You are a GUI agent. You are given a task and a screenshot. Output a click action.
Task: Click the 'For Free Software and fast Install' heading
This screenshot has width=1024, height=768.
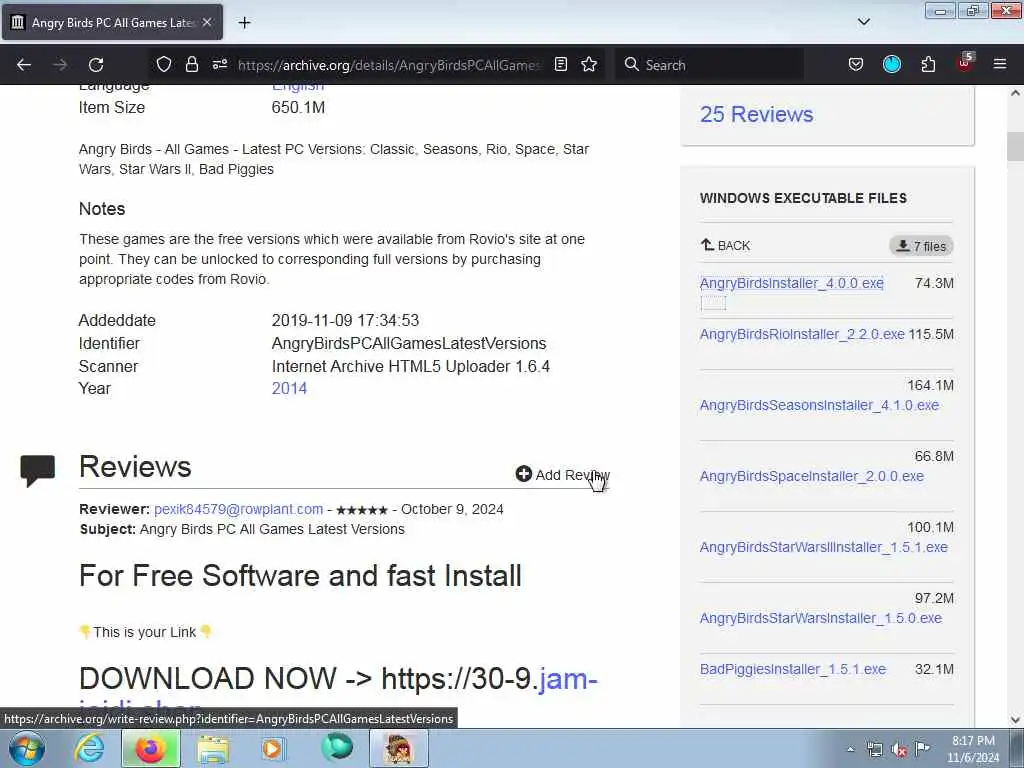pyautogui.click(x=300, y=576)
